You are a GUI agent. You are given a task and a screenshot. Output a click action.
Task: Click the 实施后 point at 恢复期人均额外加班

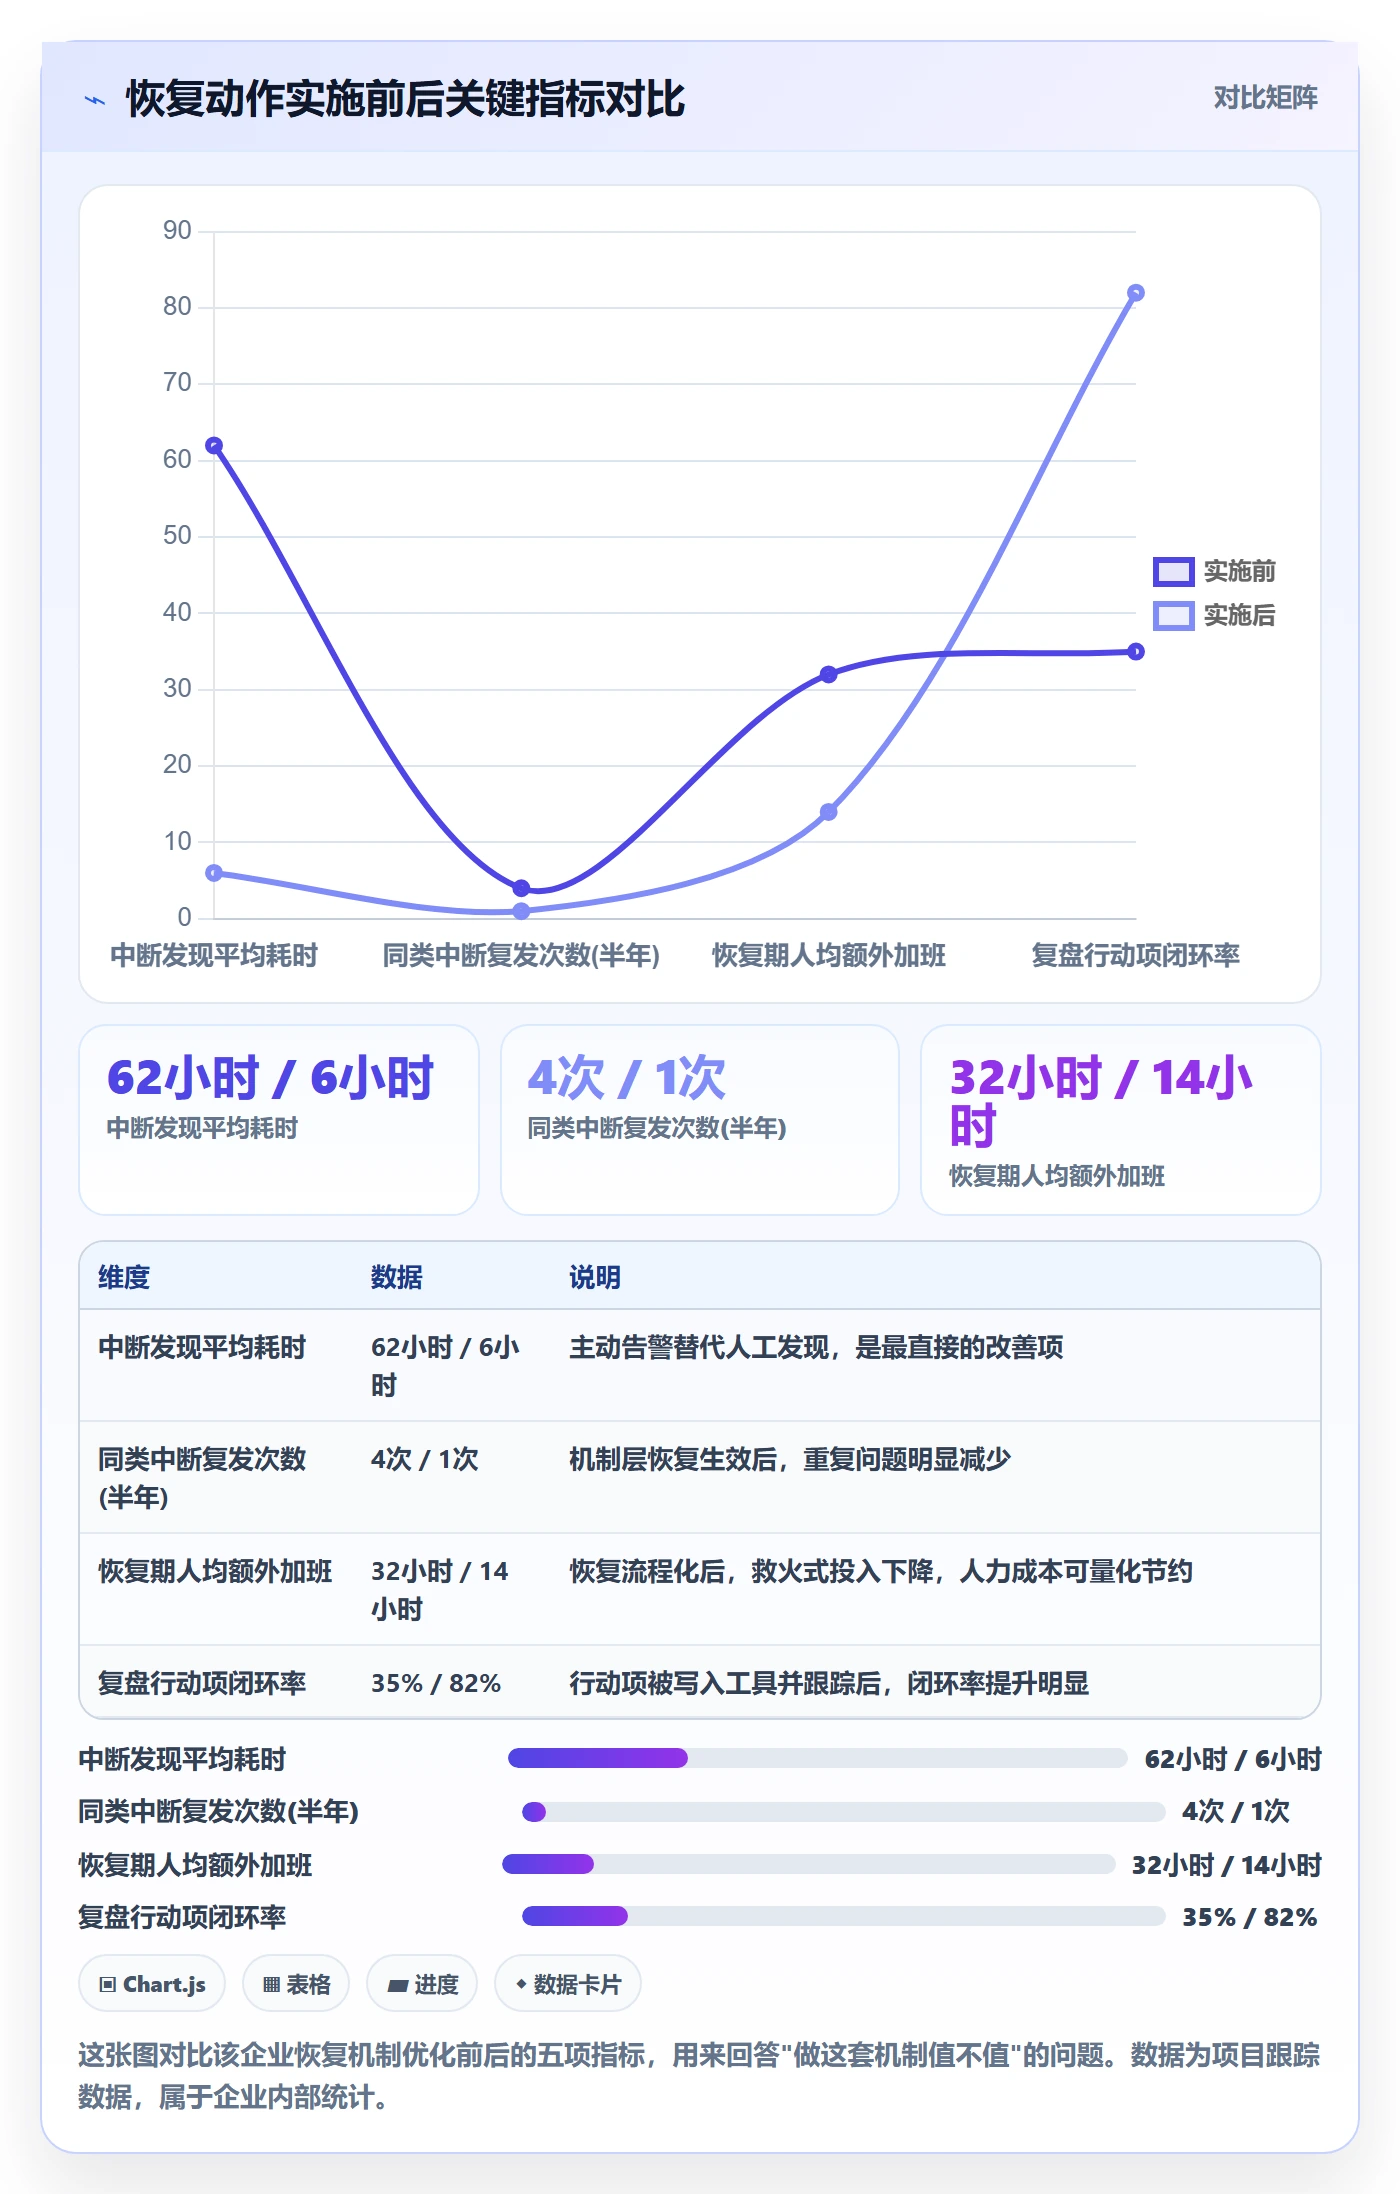(x=828, y=812)
